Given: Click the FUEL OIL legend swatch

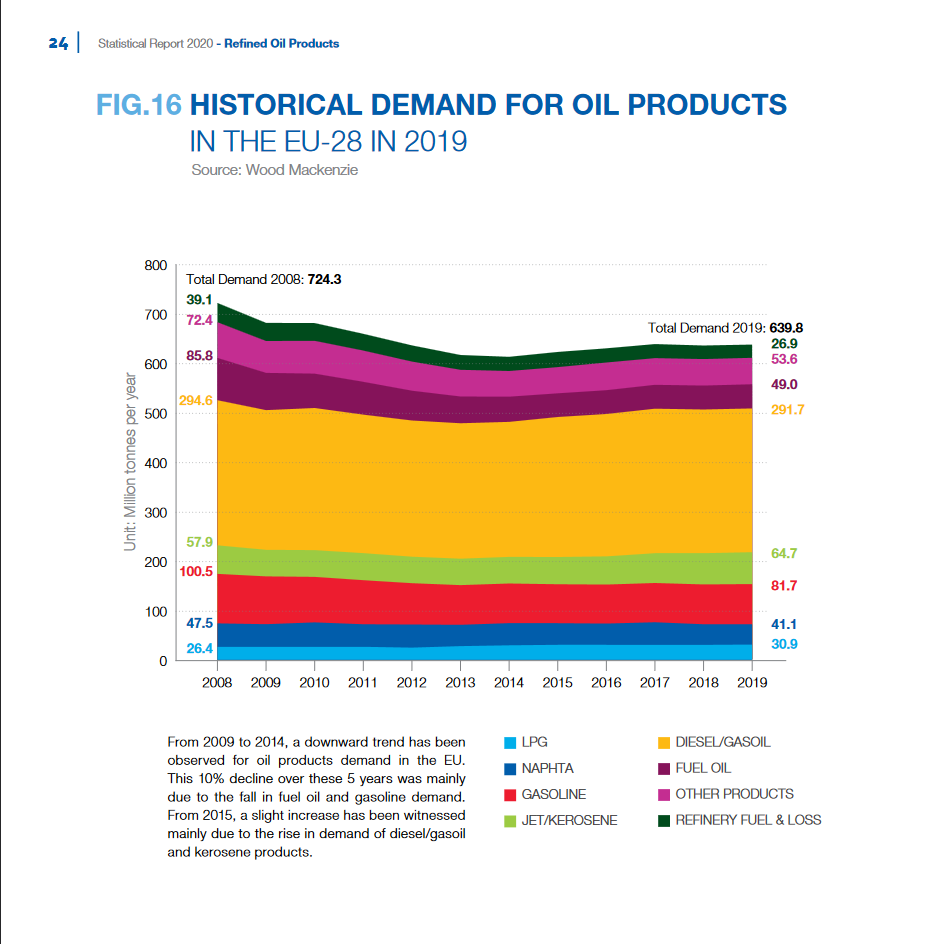Looking at the screenshot, I should 663,769.
